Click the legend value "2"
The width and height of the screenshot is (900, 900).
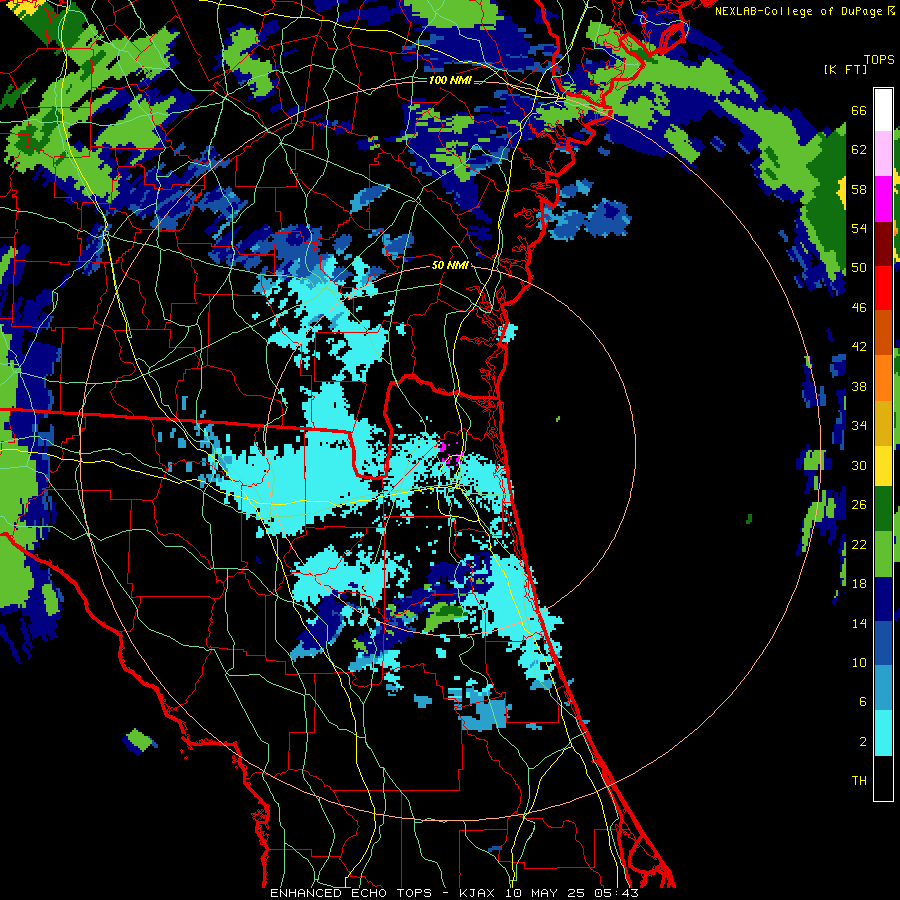point(863,742)
